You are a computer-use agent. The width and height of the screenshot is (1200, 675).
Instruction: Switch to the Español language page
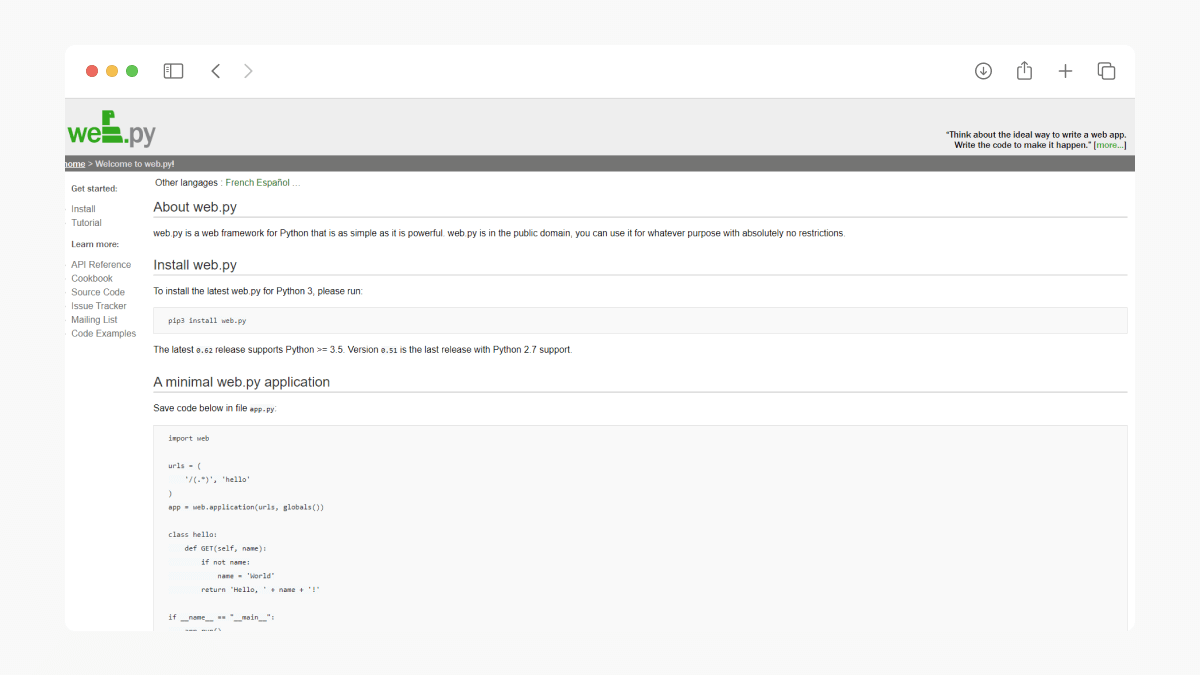click(273, 183)
